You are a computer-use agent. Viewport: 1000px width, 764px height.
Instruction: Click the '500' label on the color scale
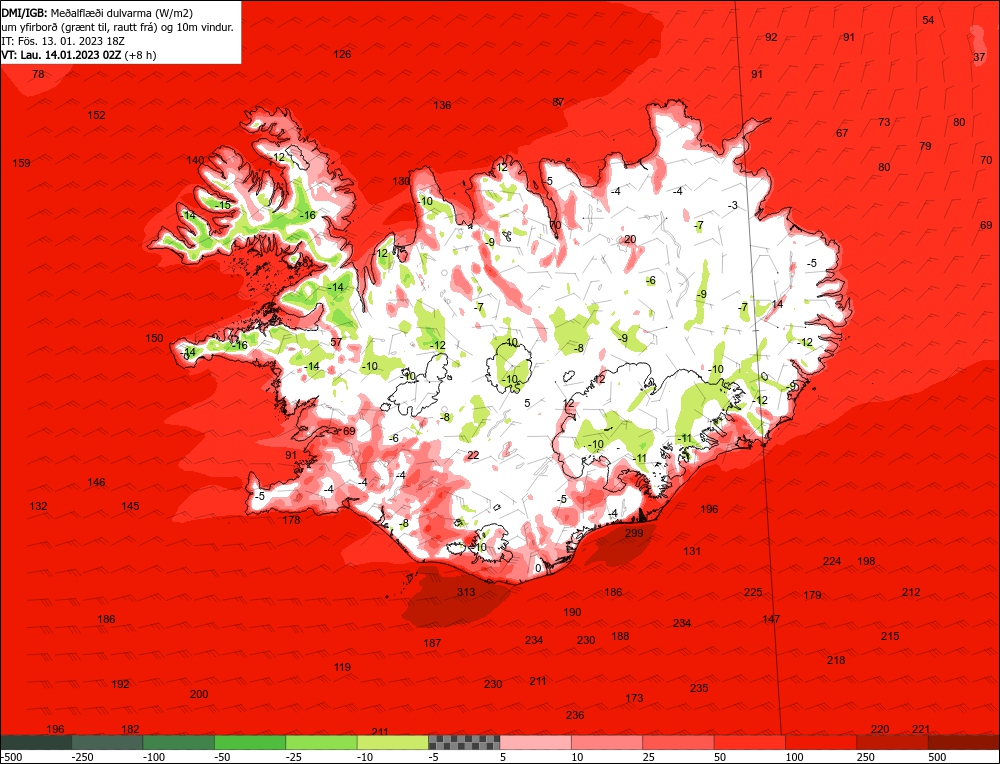(937, 757)
